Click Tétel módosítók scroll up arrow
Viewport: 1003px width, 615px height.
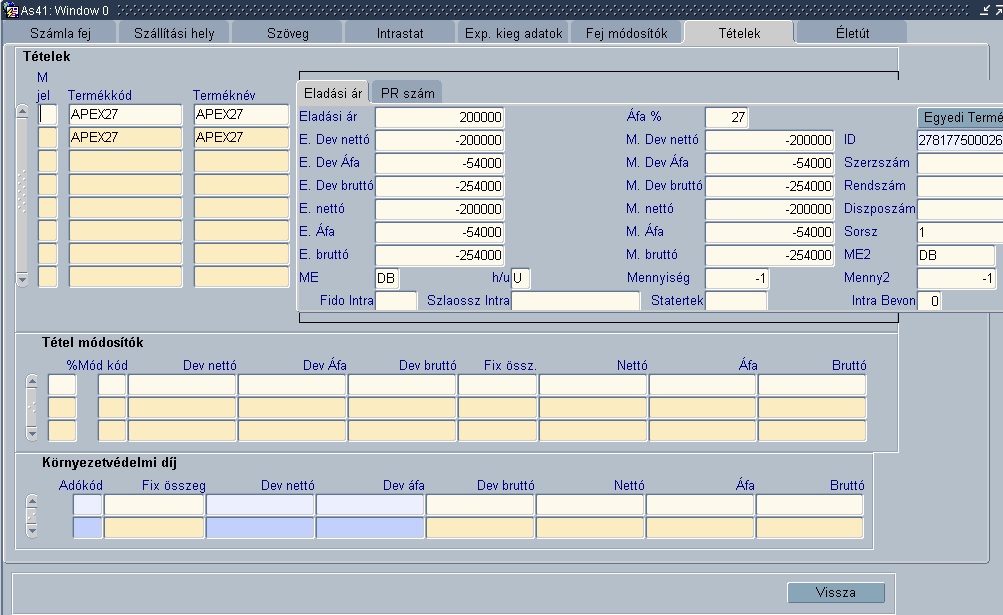tap(32, 382)
